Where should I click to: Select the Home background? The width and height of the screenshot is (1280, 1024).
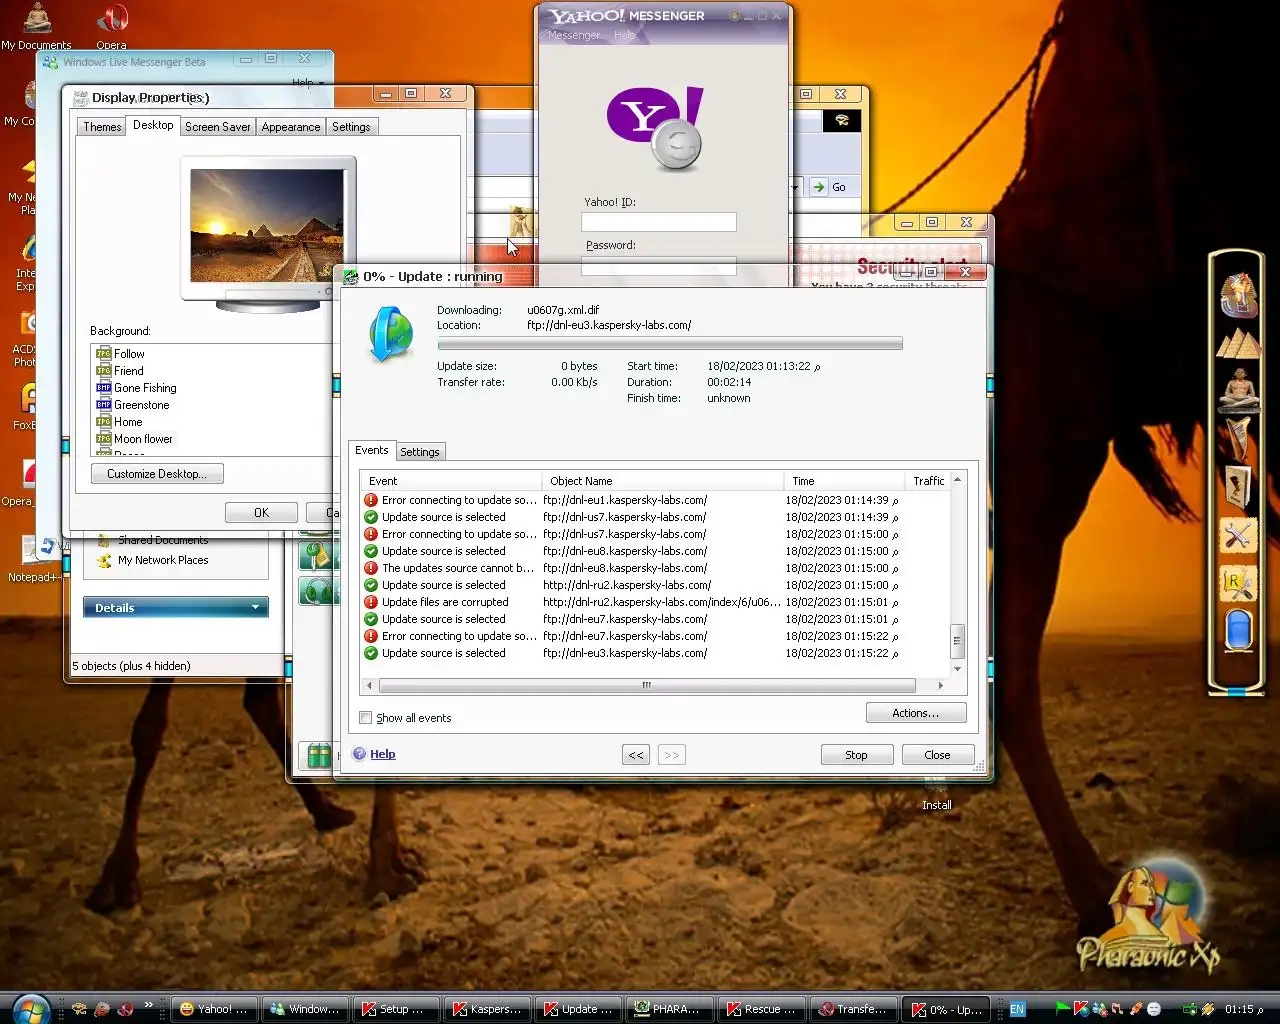tap(119, 422)
